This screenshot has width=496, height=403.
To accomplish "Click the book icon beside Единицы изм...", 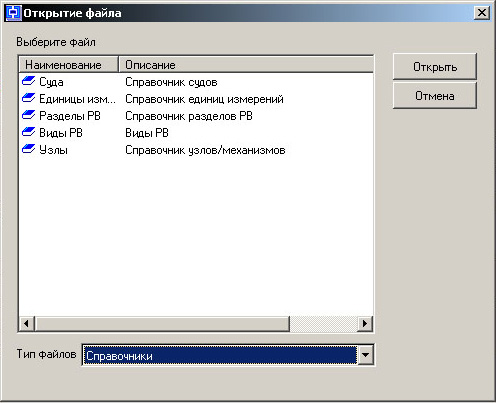I will 28,98.
